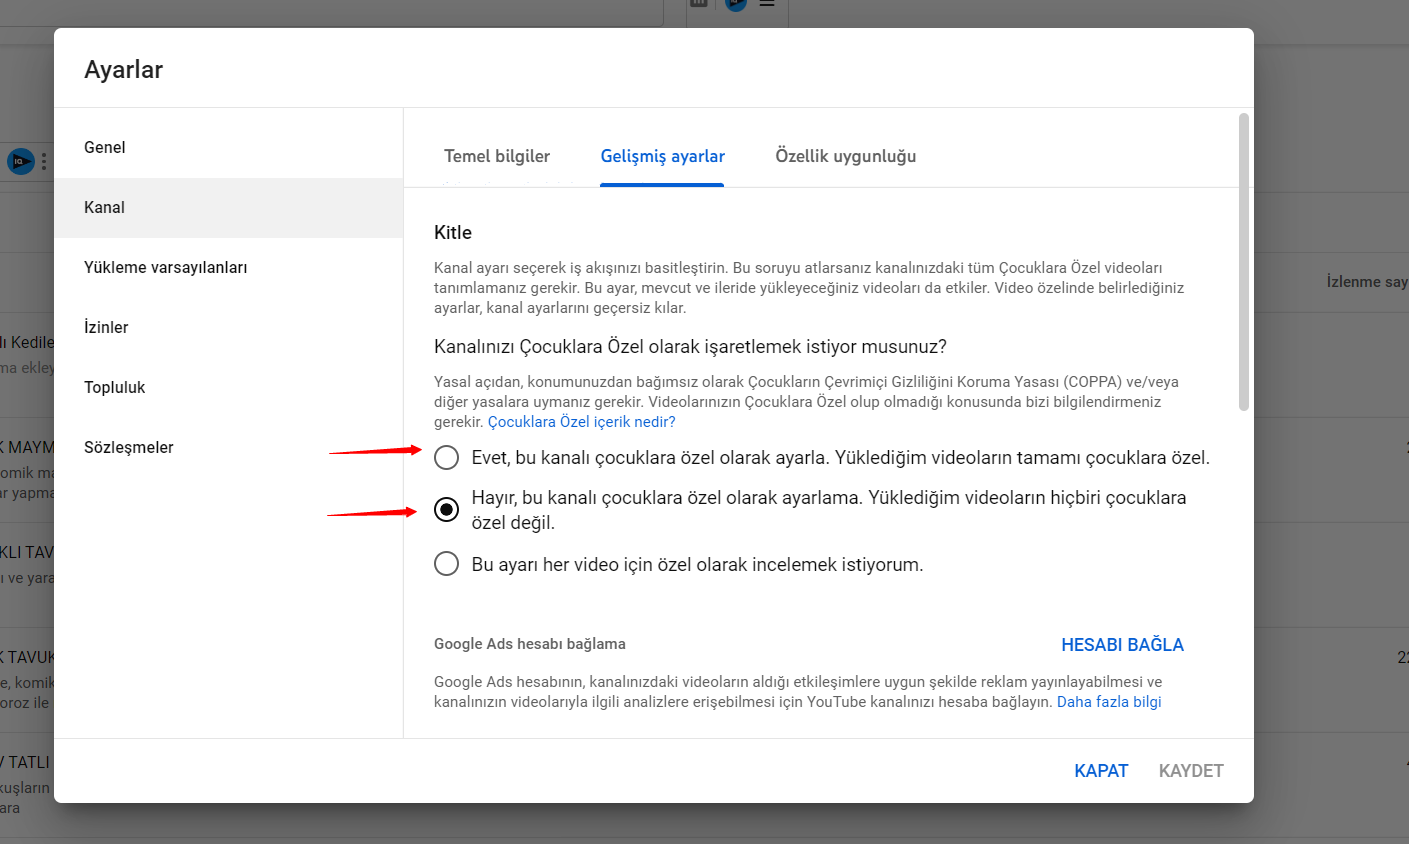Open the Genel settings section
The width and height of the screenshot is (1409, 844).
coord(228,148)
